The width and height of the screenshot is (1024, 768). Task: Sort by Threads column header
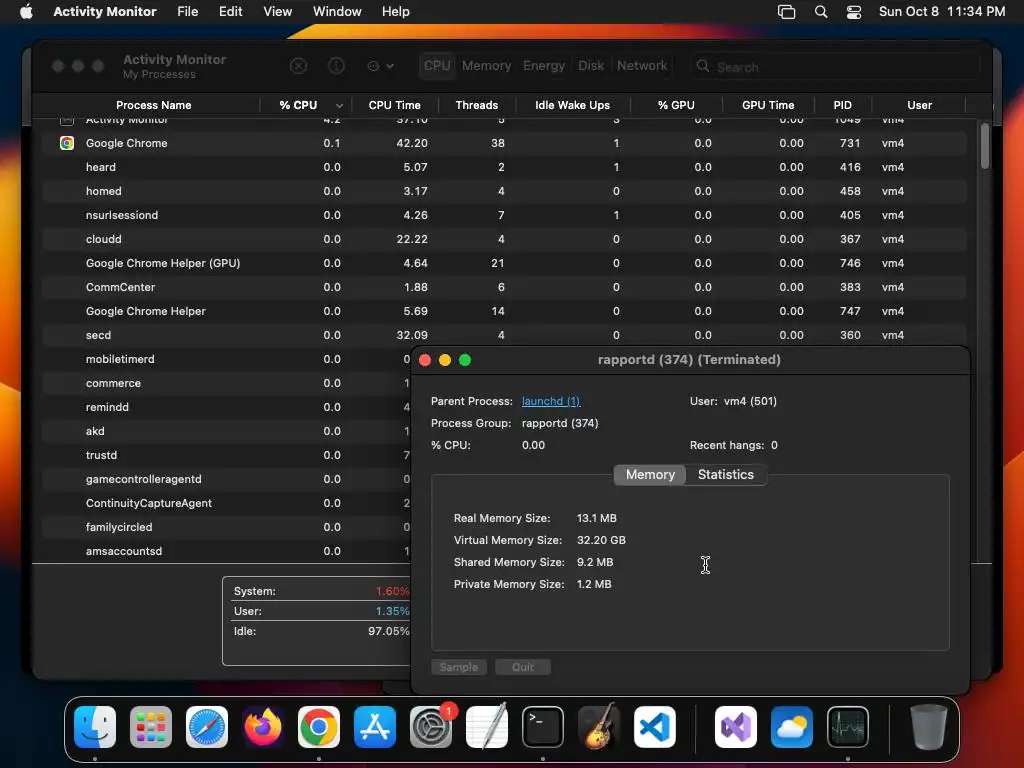477,105
